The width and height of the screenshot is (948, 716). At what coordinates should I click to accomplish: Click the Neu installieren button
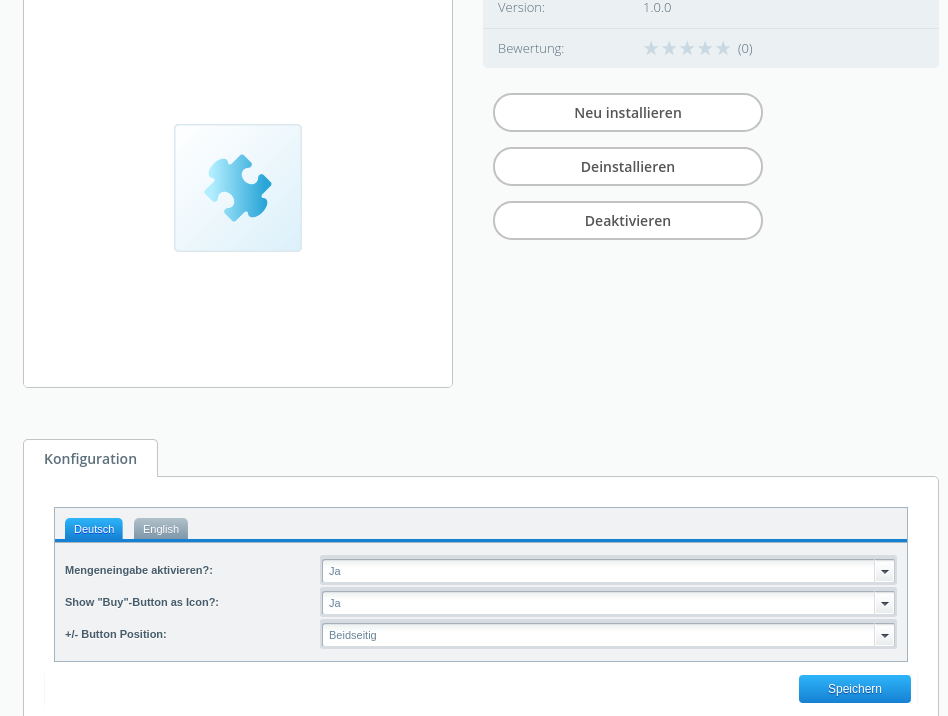click(x=628, y=113)
